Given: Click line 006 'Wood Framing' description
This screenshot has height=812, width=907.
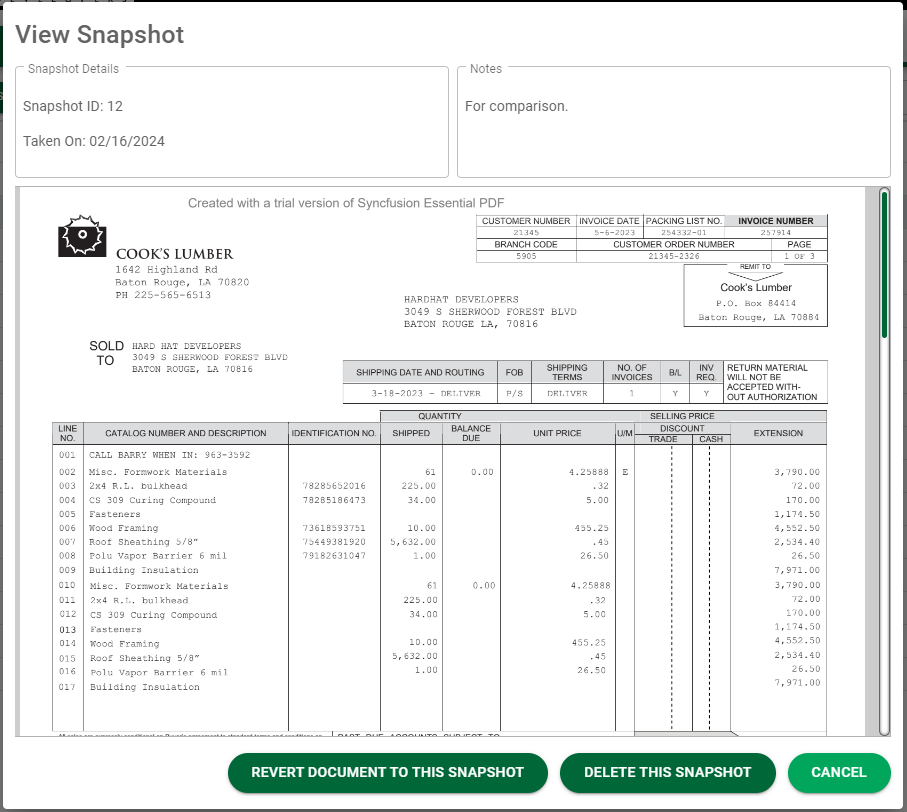Looking at the screenshot, I should click(x=123, y=528).
